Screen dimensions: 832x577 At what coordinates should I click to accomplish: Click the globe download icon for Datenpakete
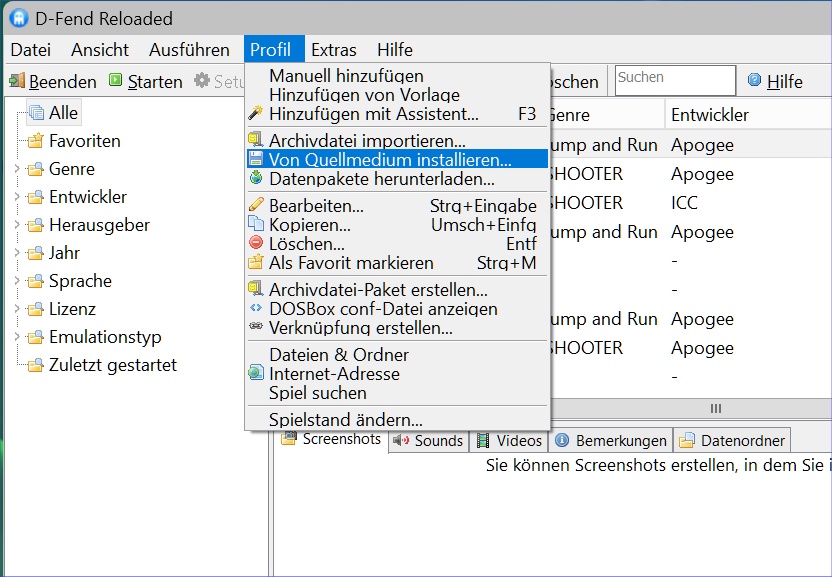(256, 178)
